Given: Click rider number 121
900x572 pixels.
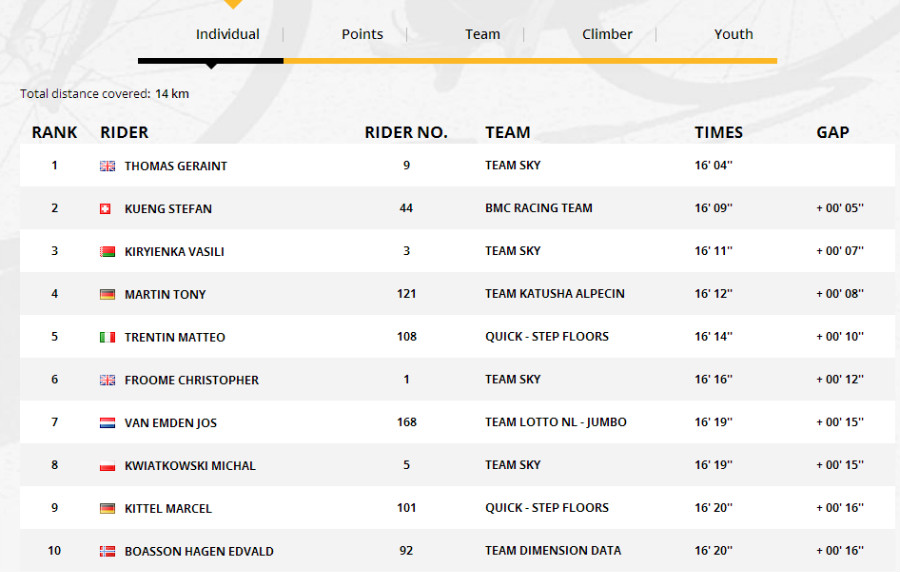Looking at the screenshot, I should [x=406, y=294].
